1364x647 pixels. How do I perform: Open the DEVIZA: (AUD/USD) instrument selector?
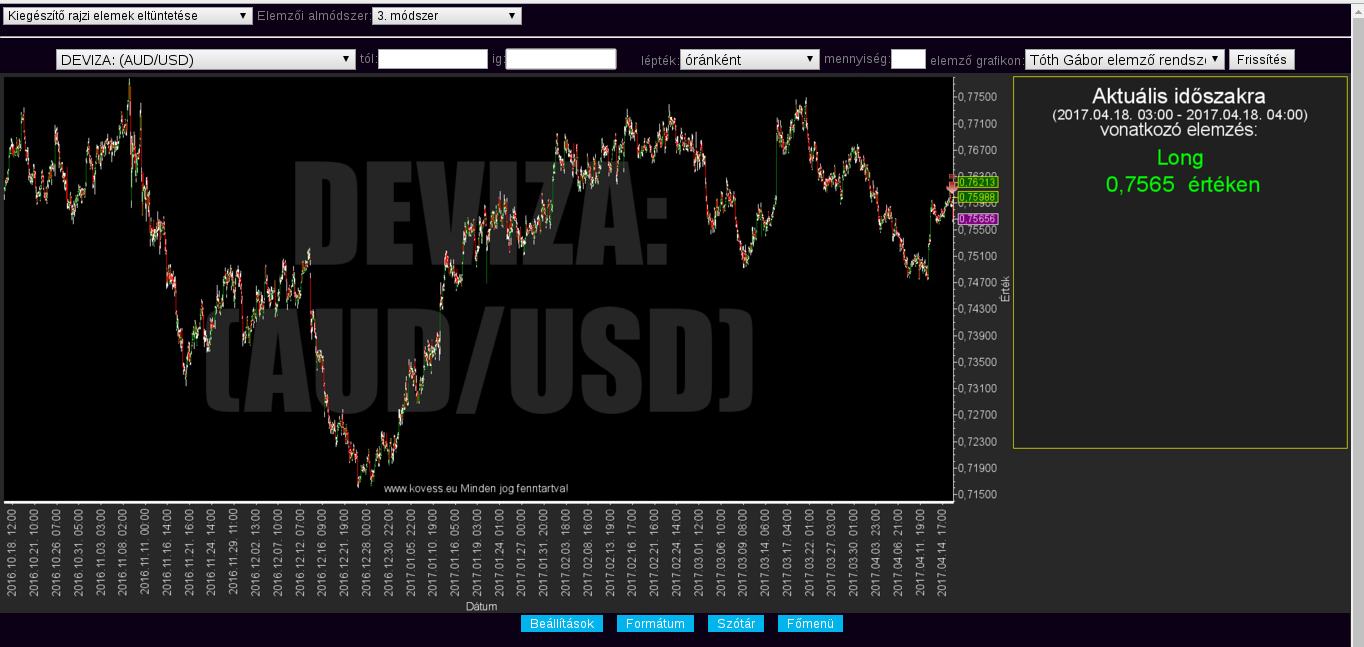[x=201, y=60]
